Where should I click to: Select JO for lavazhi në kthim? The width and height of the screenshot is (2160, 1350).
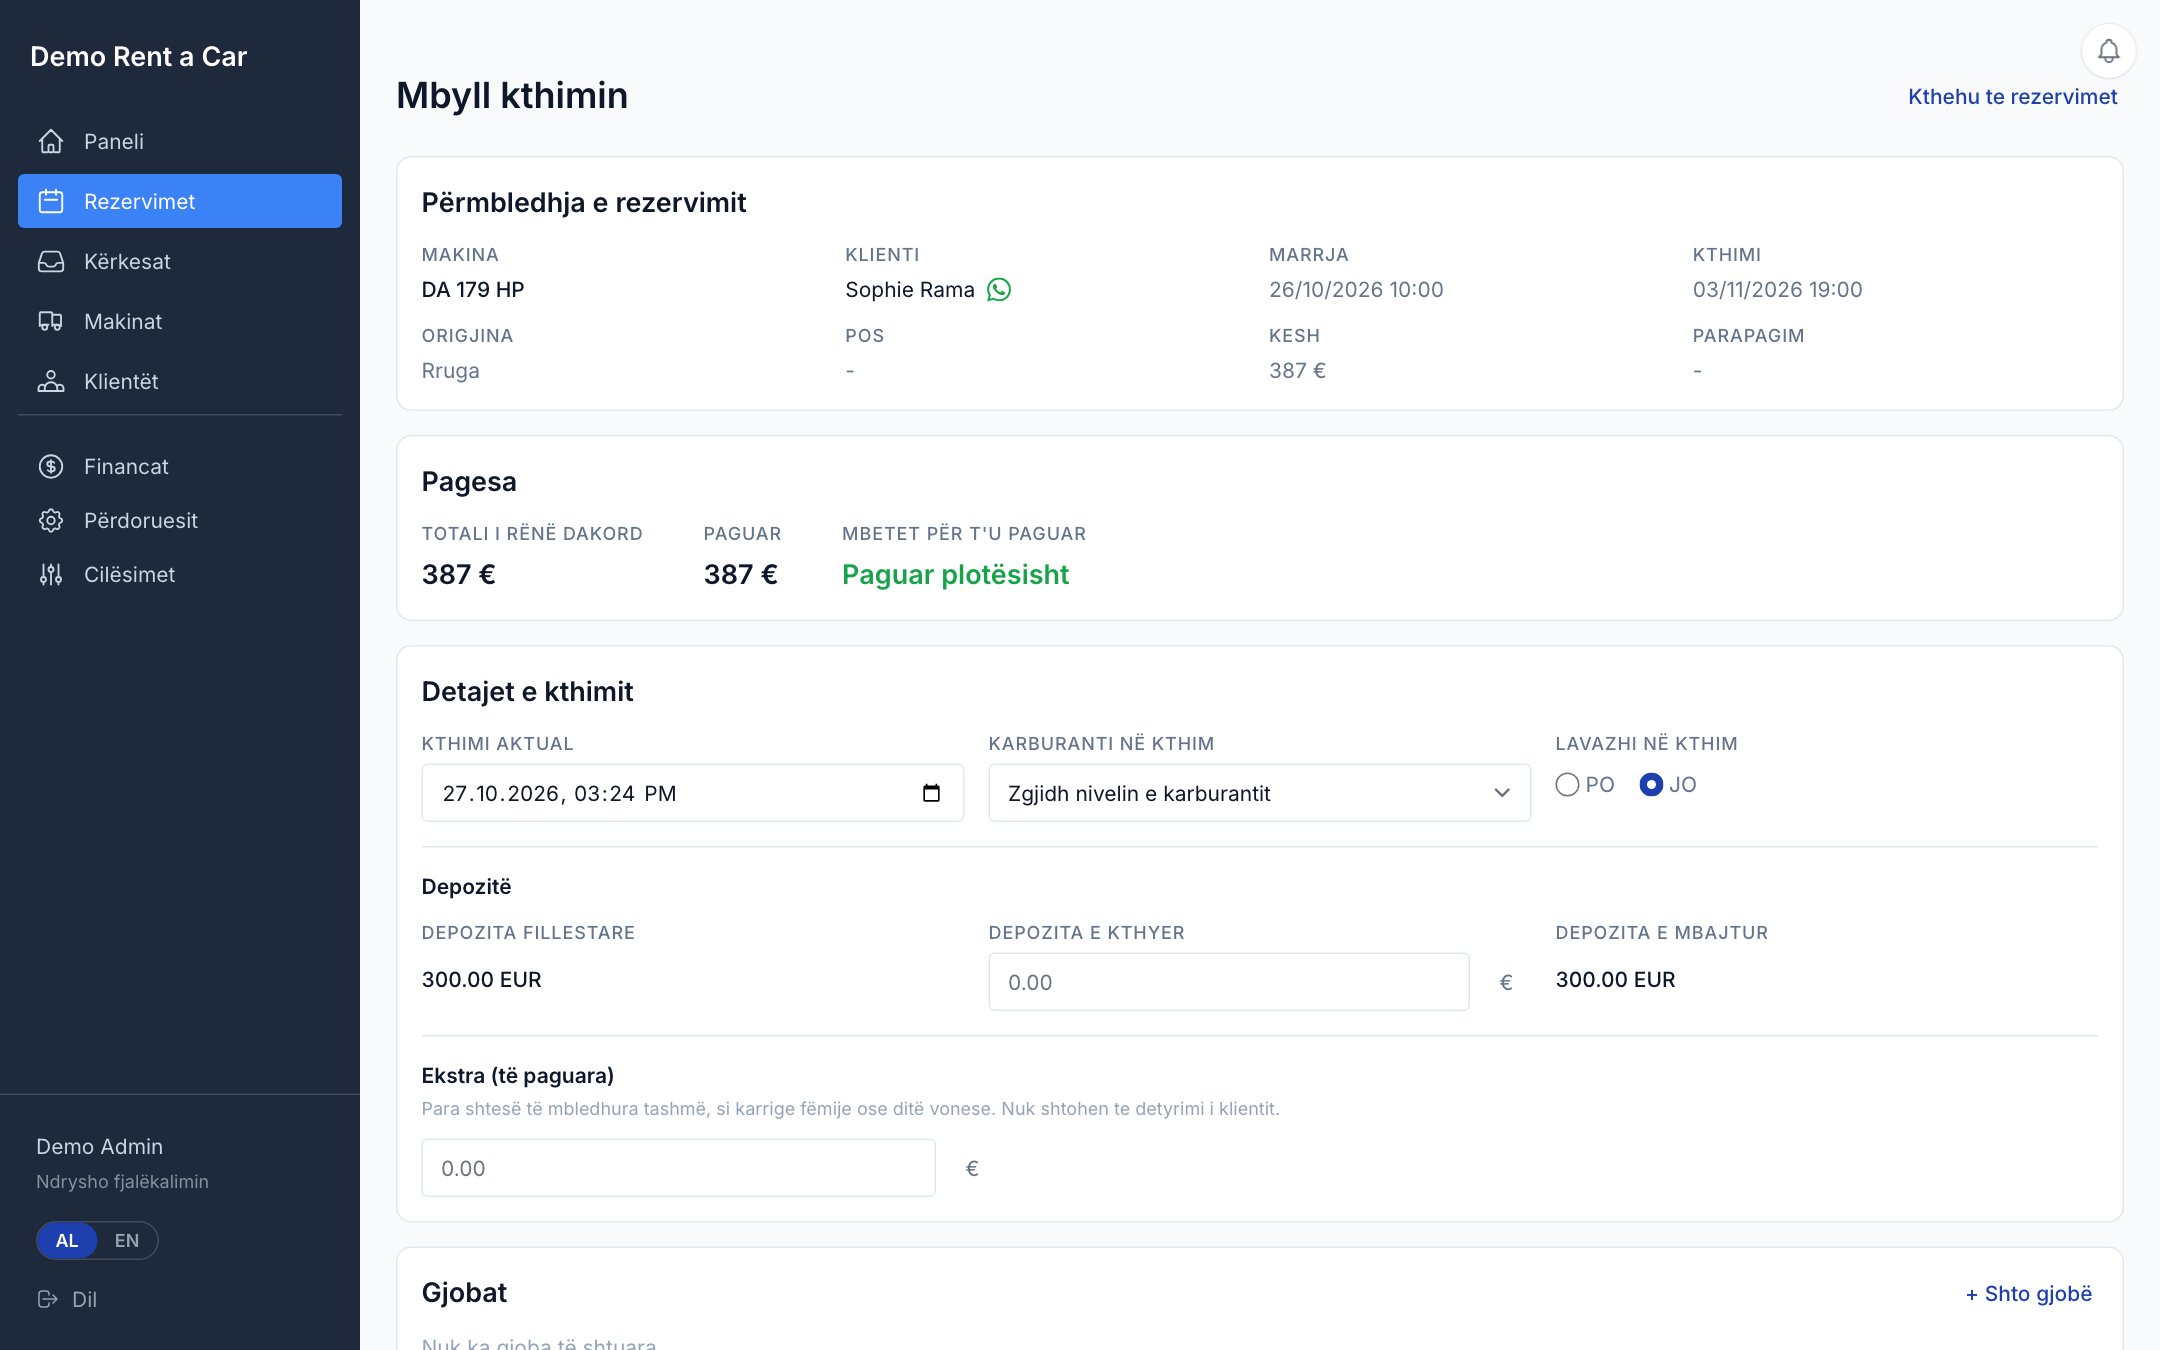(1651, 785)
